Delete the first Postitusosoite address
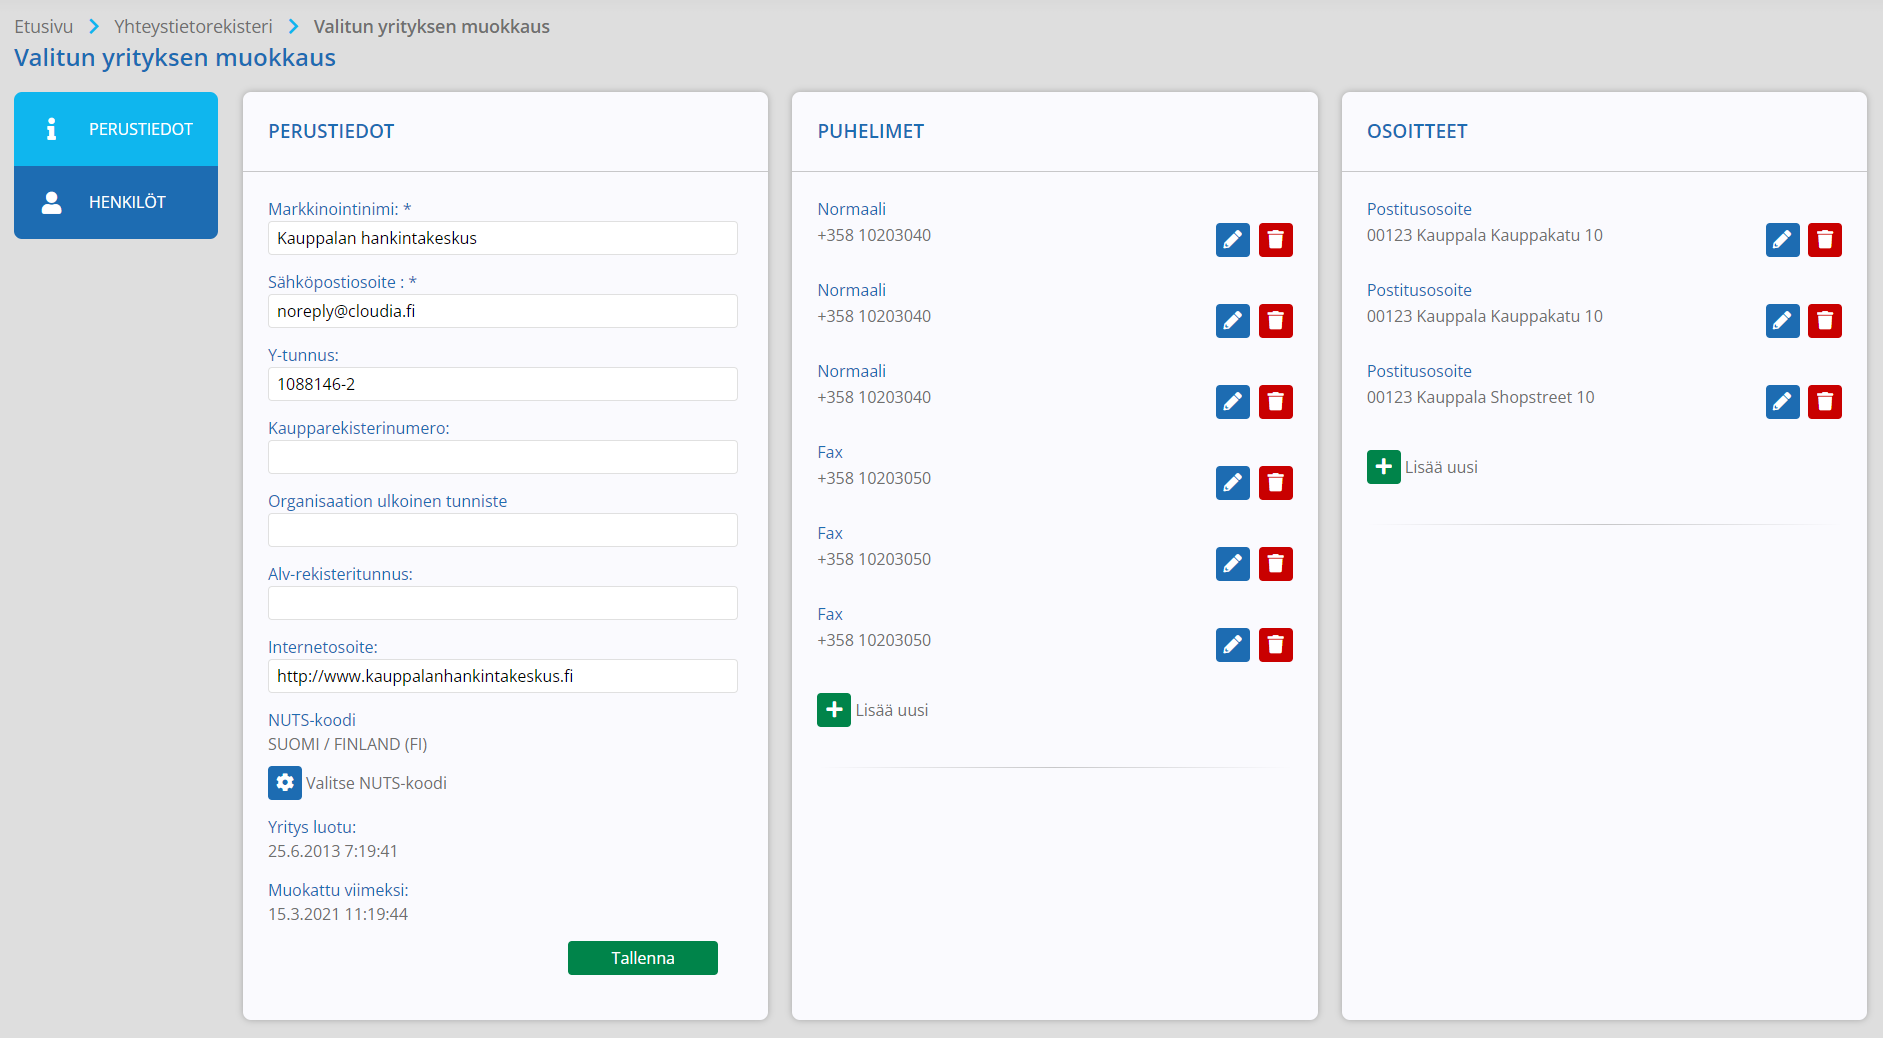This screenshot has height=1038, width=1883. point(1824,240)
